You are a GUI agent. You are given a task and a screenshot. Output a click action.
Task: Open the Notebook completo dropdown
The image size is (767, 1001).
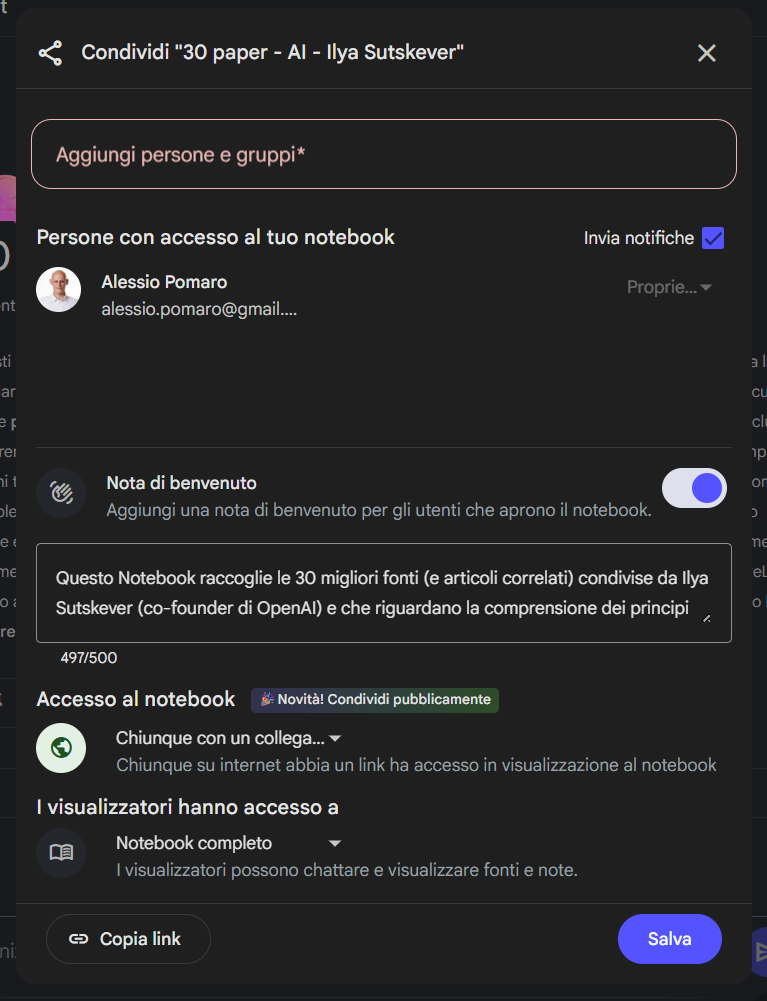[229, 843]
